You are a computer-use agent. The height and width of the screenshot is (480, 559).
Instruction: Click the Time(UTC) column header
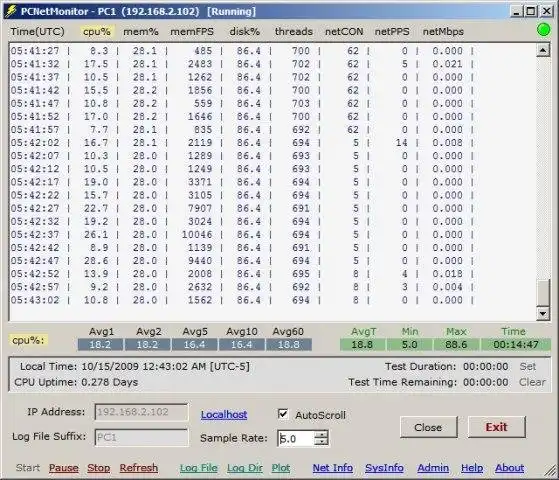(x=37, y=31)
